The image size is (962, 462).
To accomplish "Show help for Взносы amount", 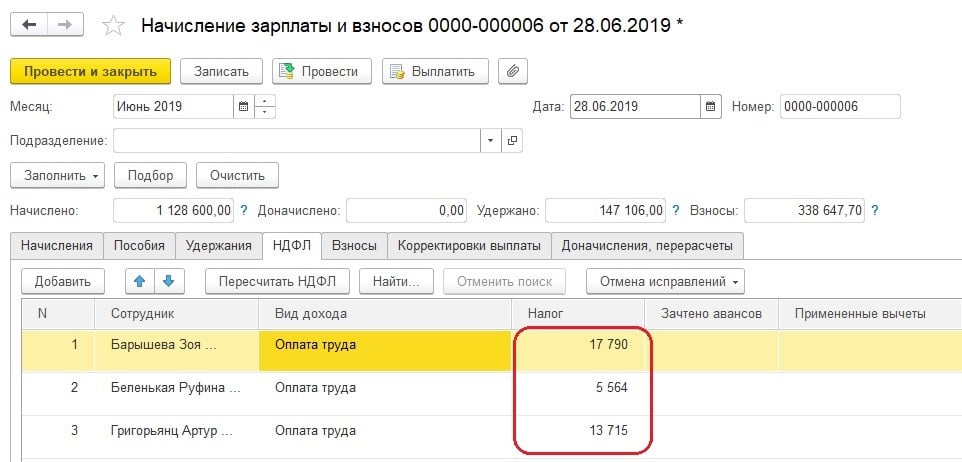I will coord(874,210).
